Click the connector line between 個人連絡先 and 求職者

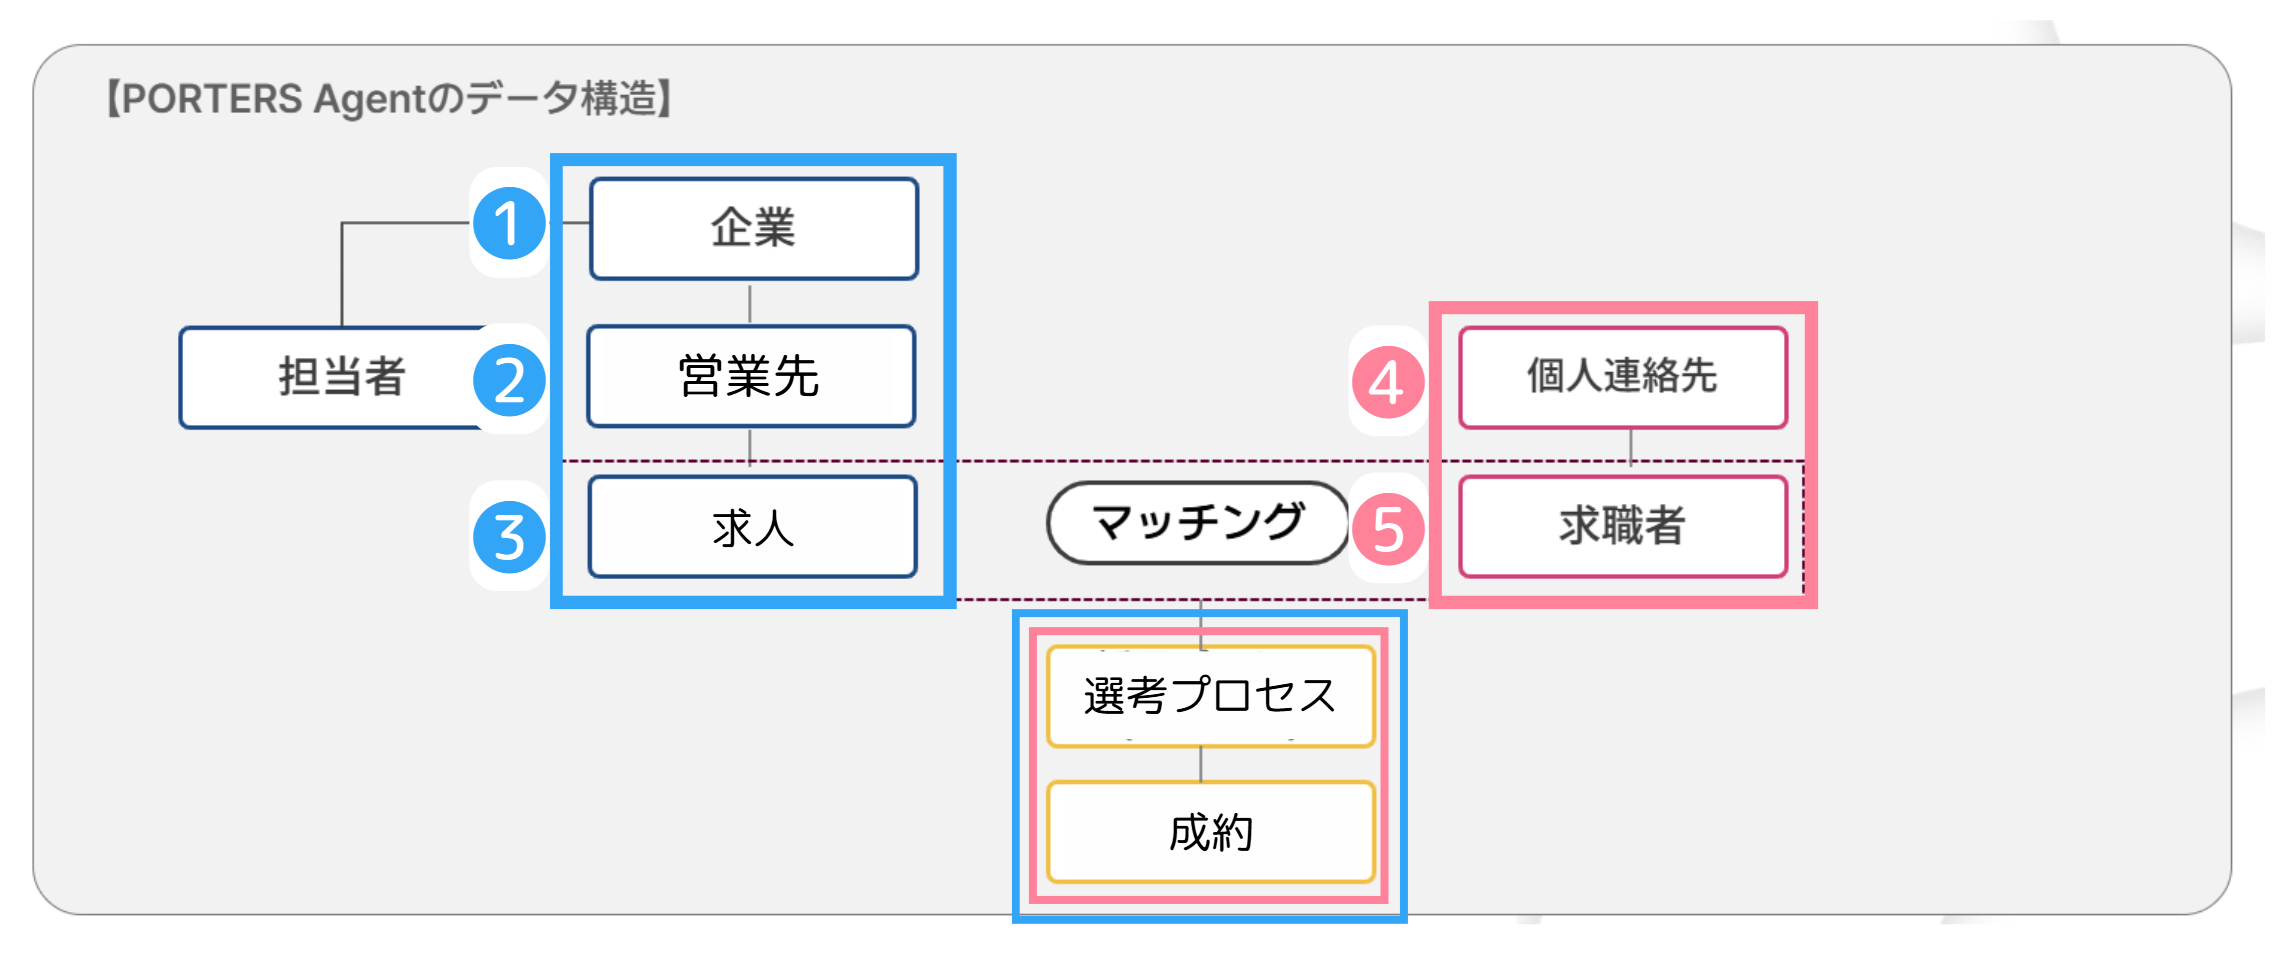point(1631,447)
